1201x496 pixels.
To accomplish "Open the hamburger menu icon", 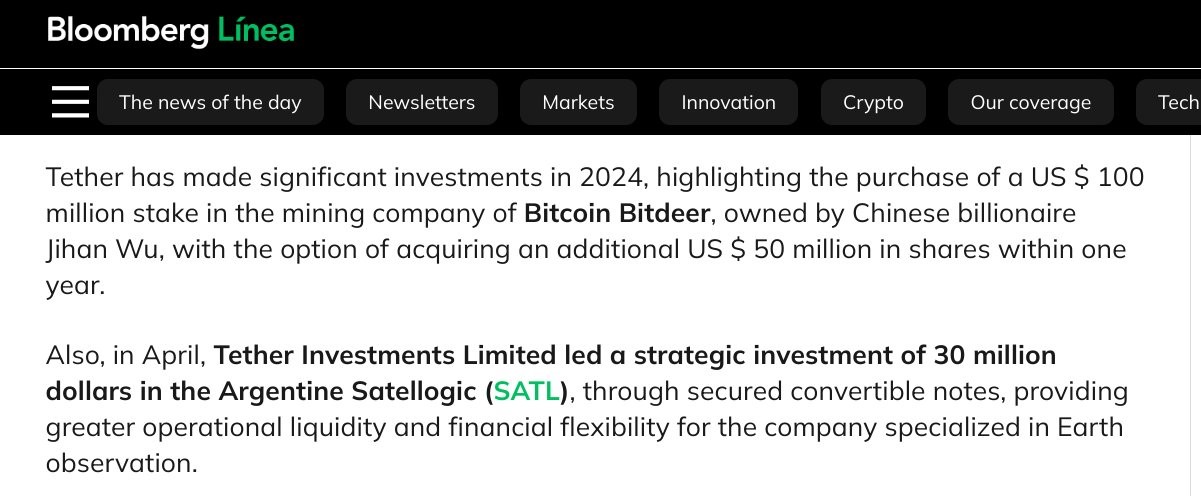I will (70, 102).
